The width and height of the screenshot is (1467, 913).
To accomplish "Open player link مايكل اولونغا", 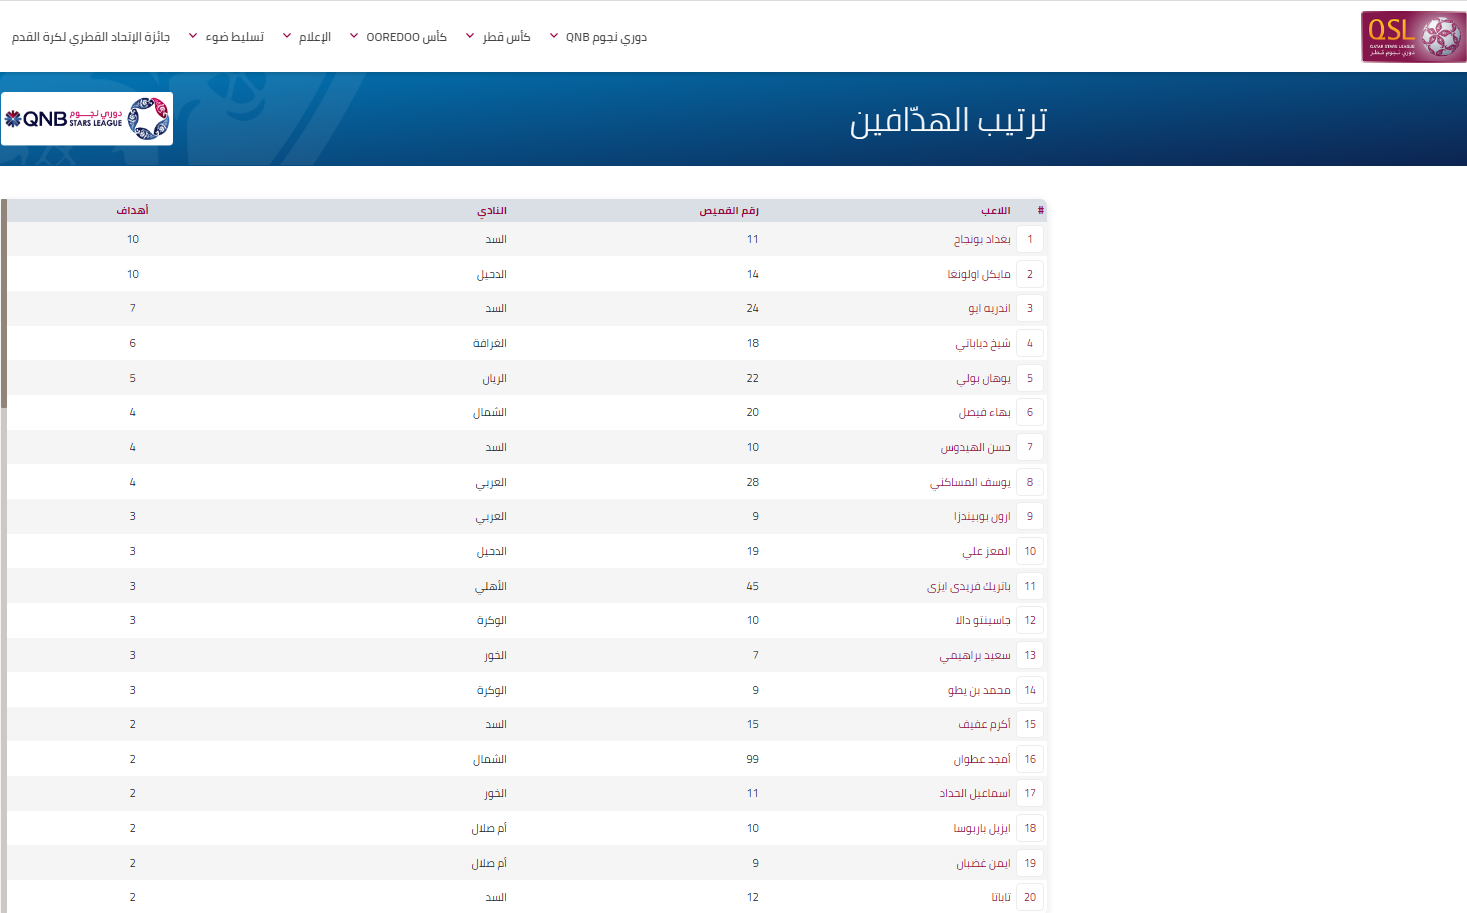I will [978, 275].
